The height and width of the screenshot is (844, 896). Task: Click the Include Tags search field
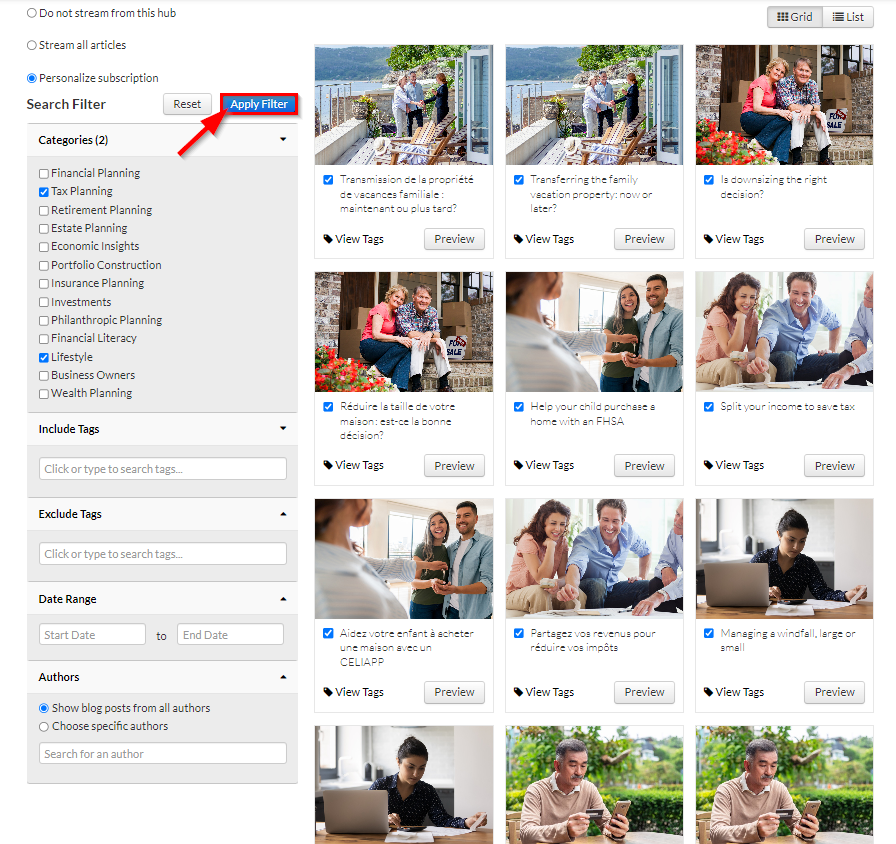click(162, 469)
